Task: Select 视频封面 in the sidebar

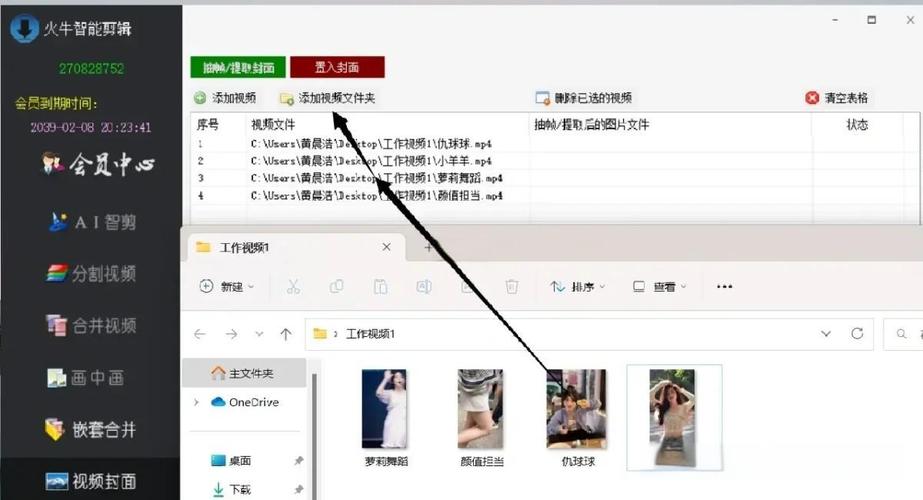Action: tap(91, 481)
